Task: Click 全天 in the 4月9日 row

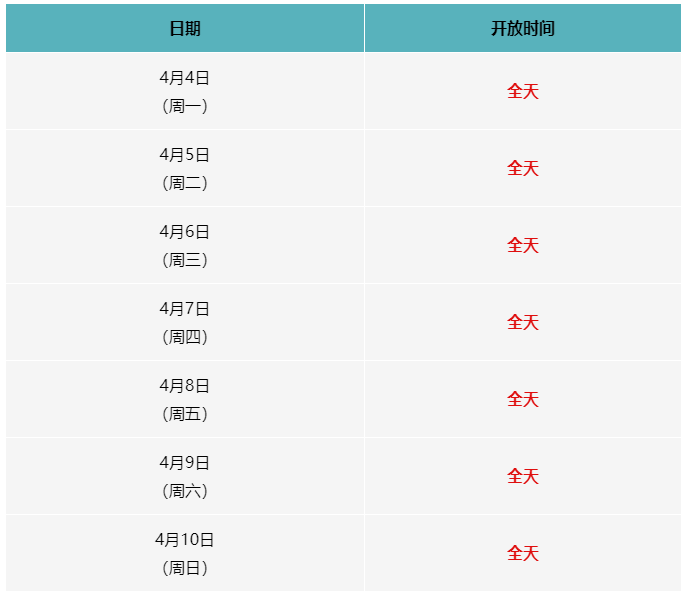Action: [523, 476]
